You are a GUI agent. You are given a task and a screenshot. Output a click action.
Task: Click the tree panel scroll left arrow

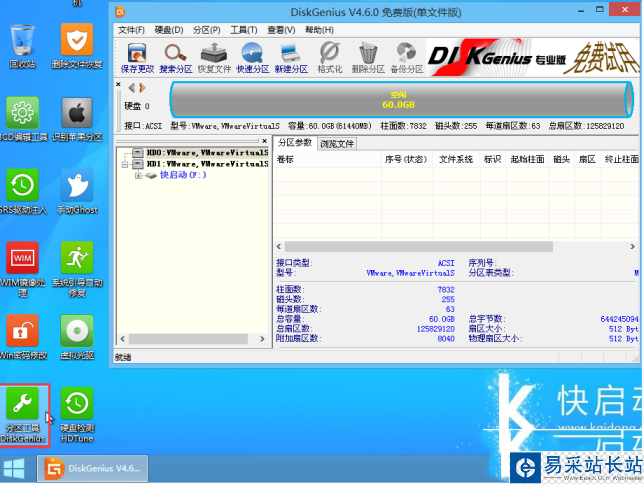(122, 339)
